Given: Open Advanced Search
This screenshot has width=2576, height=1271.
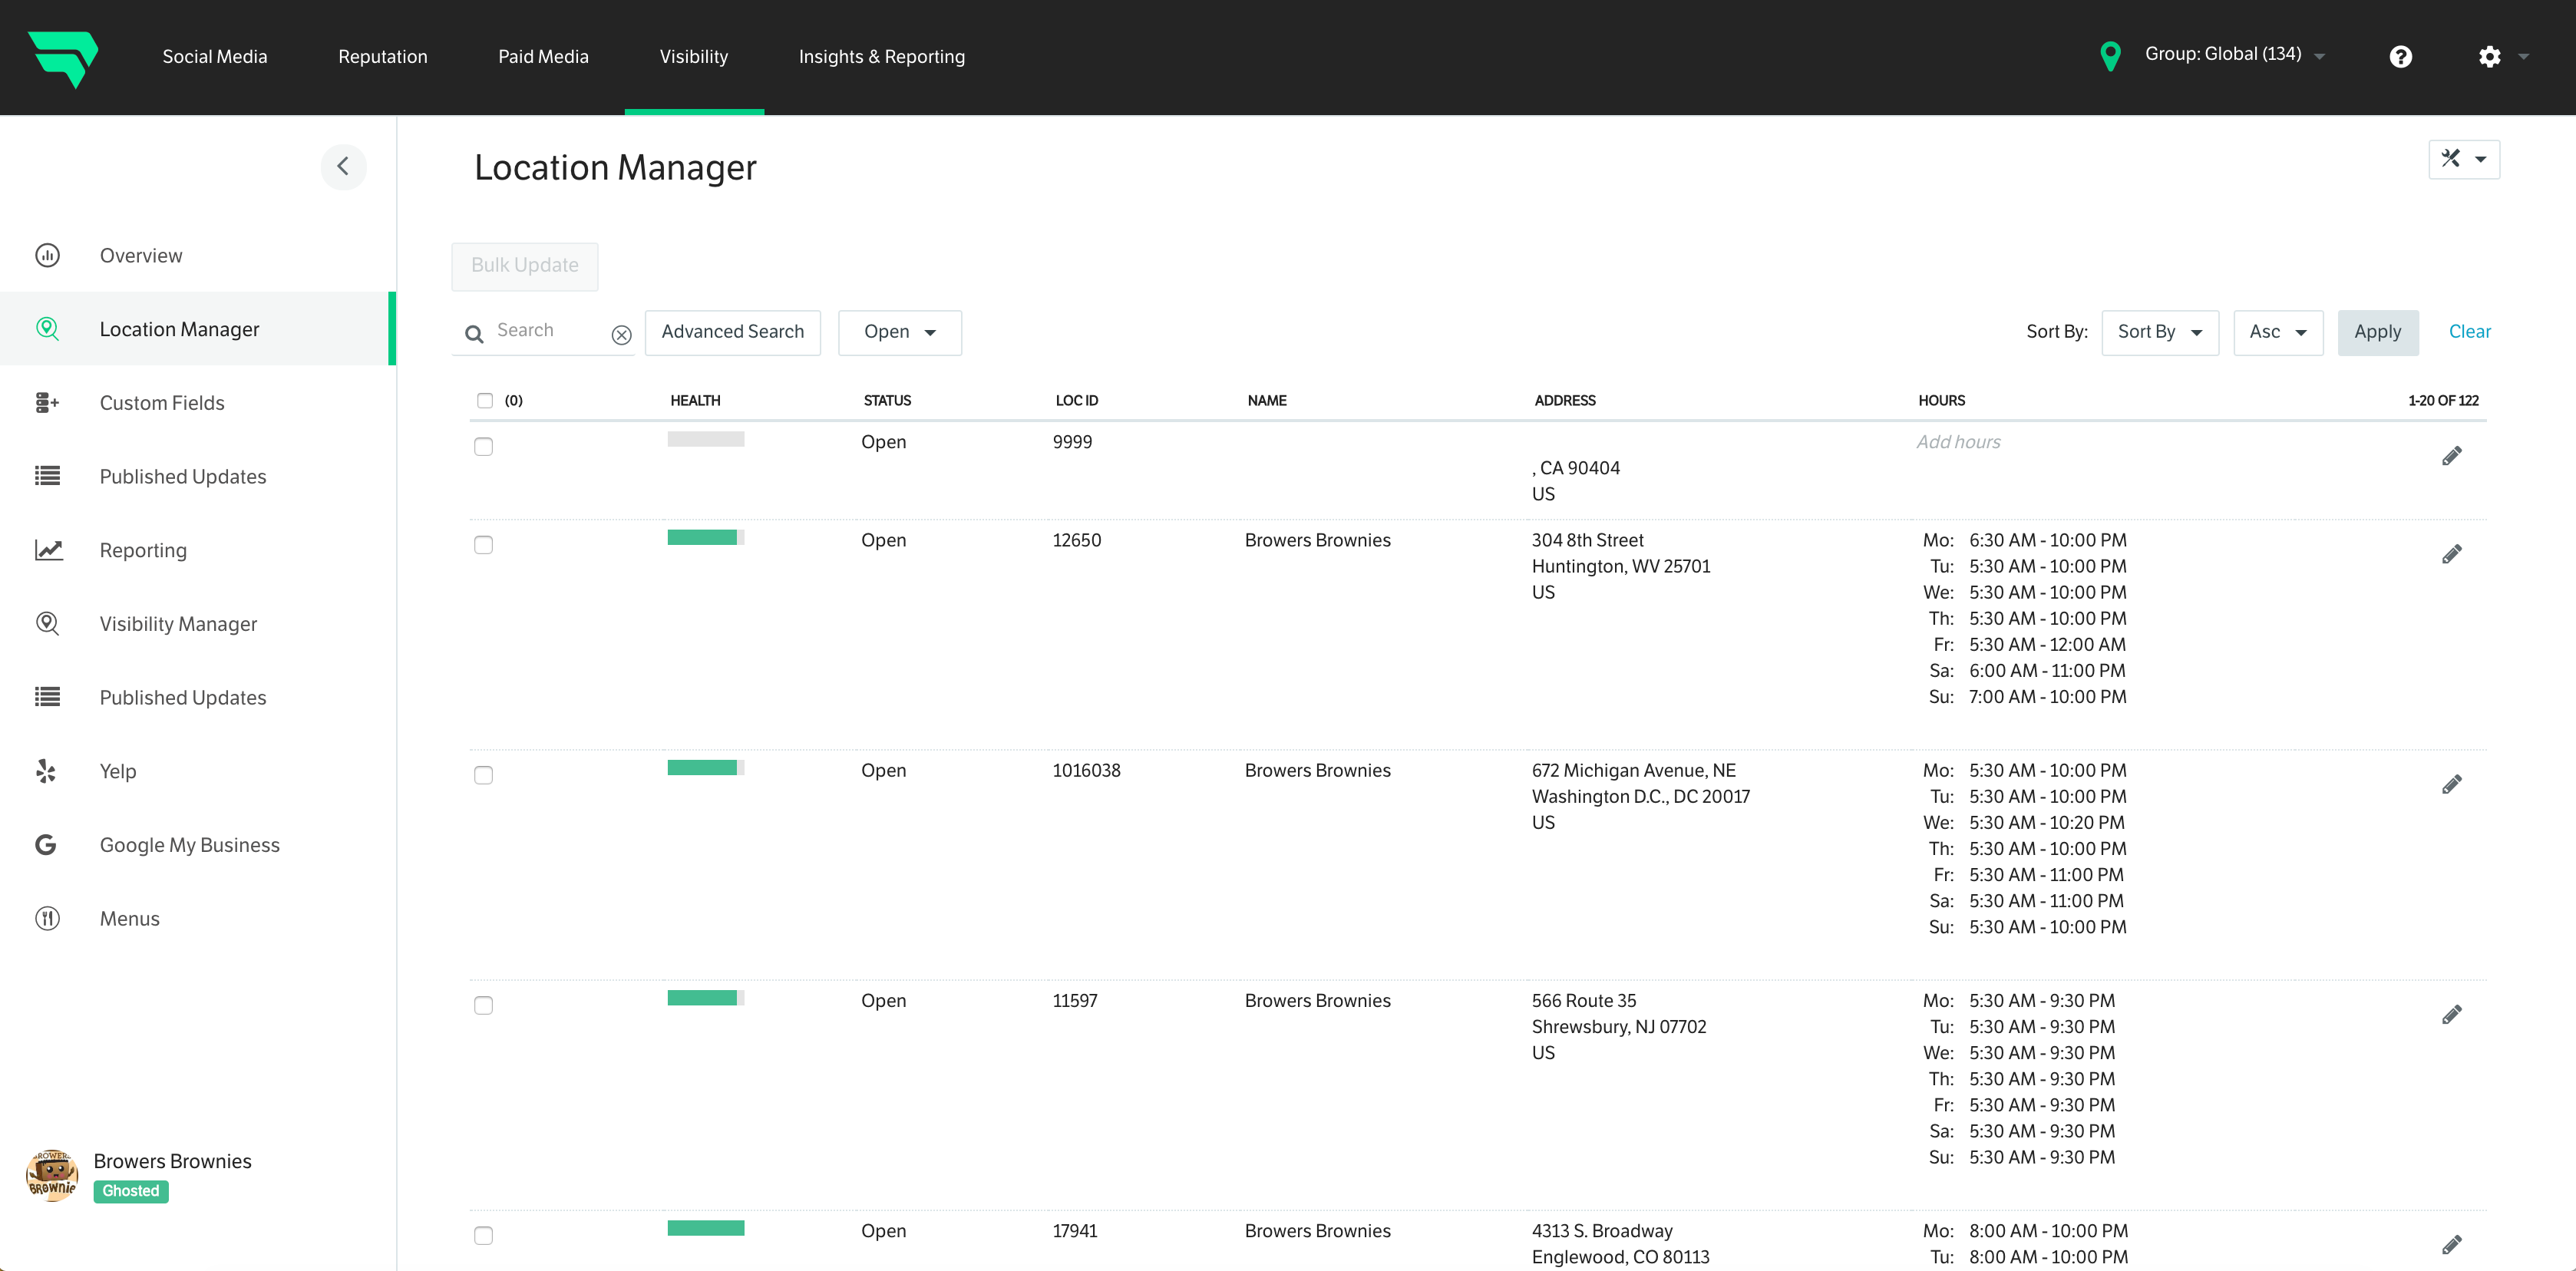Looking at the screenshot, I should click(x=733, y=332).
